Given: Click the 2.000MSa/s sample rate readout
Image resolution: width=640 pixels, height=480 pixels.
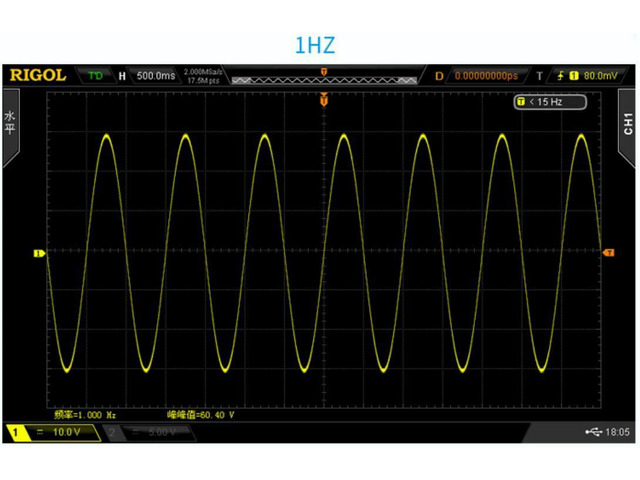Looking at the screenshot, I should coord(203,71).
